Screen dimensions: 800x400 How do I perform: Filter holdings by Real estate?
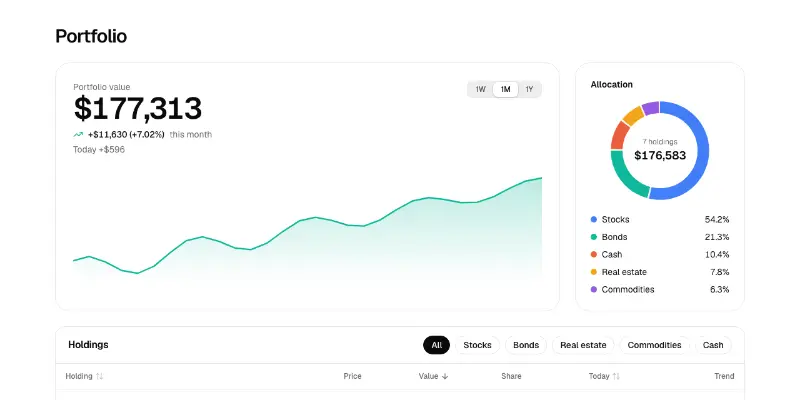pos(583,345)
